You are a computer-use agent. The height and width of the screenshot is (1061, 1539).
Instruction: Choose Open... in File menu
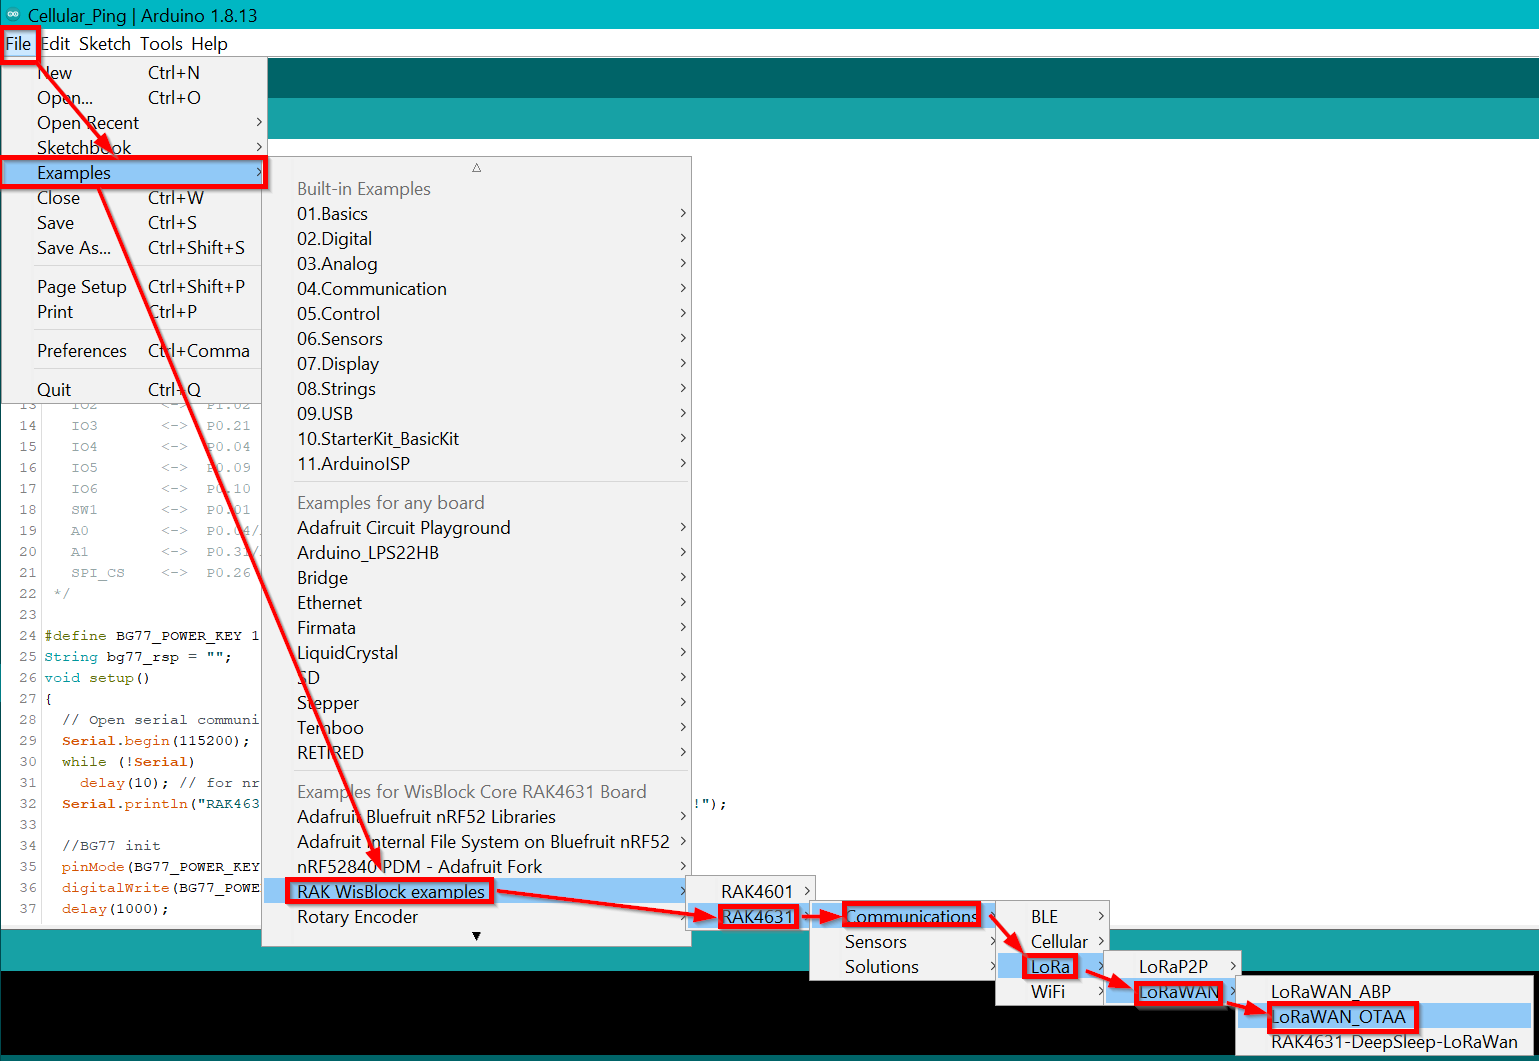point(134,98)
